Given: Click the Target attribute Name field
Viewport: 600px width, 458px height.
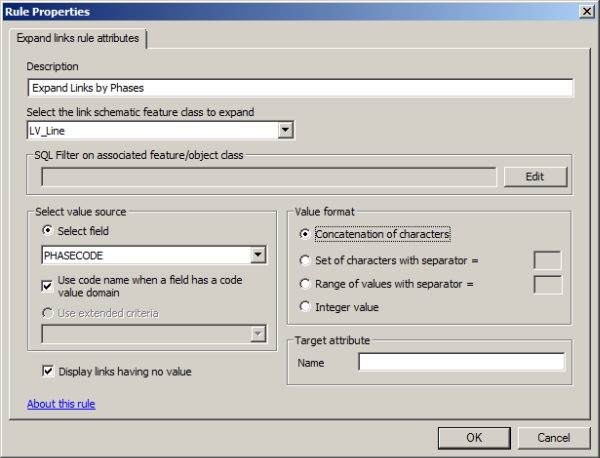Looking at the screenshot, I should 462,362.
